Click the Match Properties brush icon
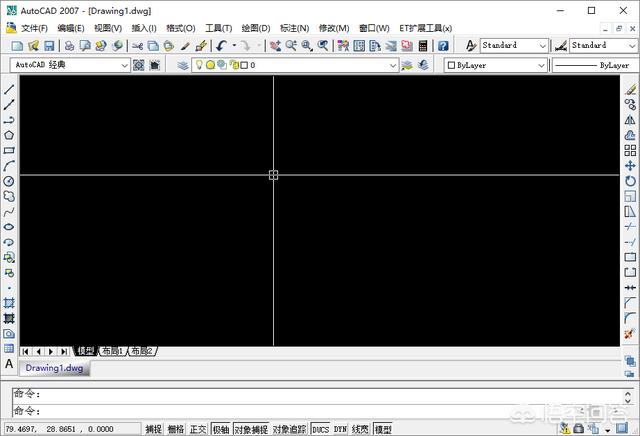 click(185, 46)
